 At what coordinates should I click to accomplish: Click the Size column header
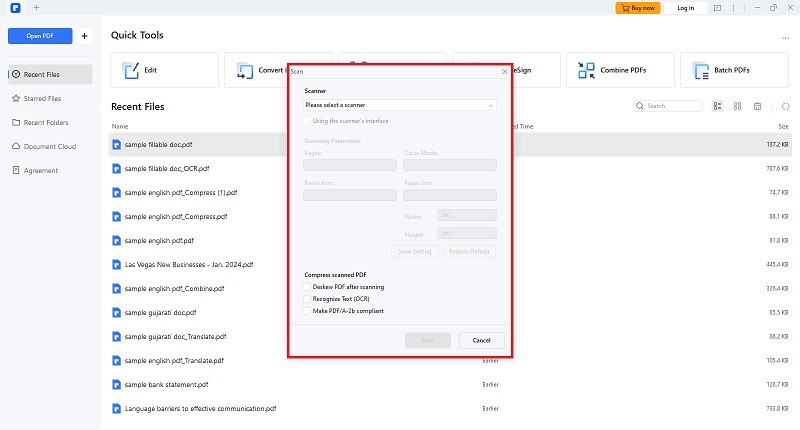783,127
